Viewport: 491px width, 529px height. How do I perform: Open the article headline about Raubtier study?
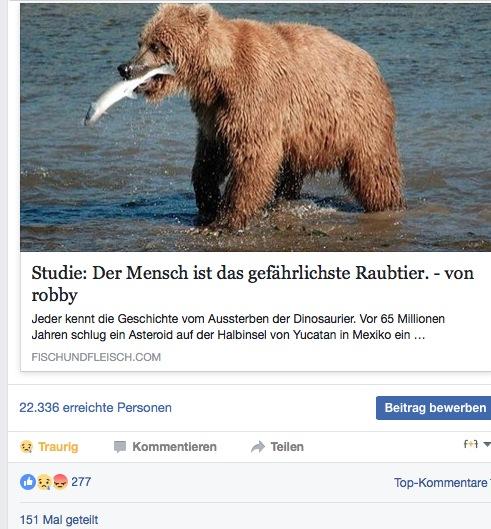[252, 283]
